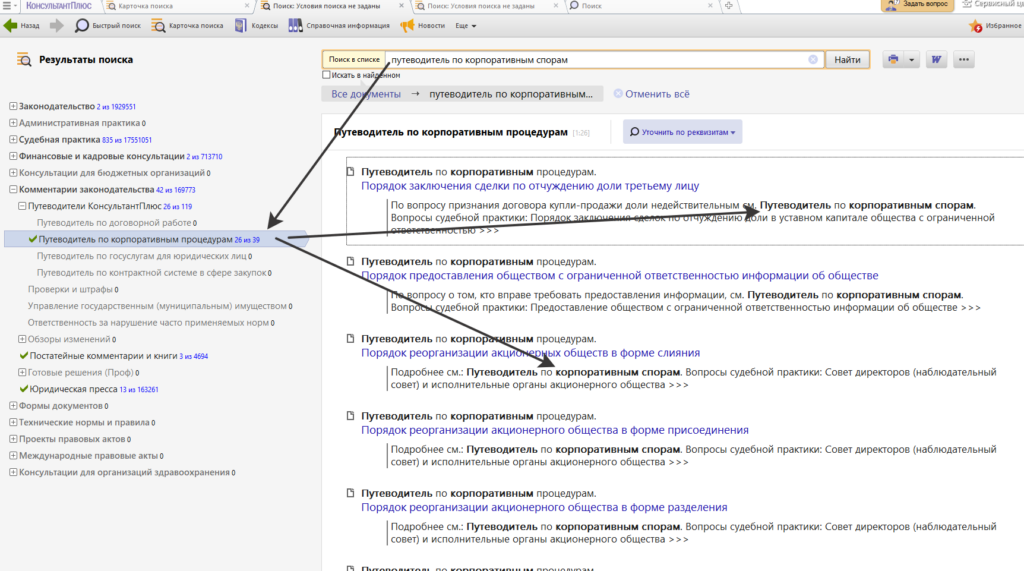The height and width of the screenshot is (571, 1024).
Task: Export to Word using W icon
Action: 937,60
